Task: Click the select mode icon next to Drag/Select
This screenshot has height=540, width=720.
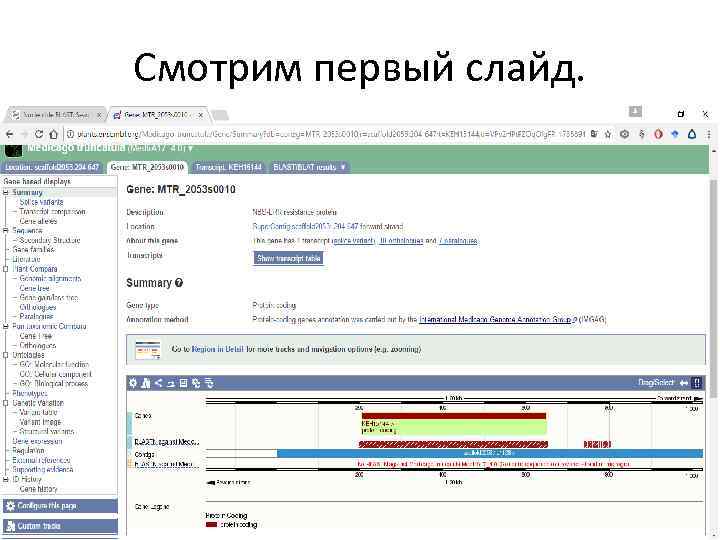Action: [x=697, y=383]
